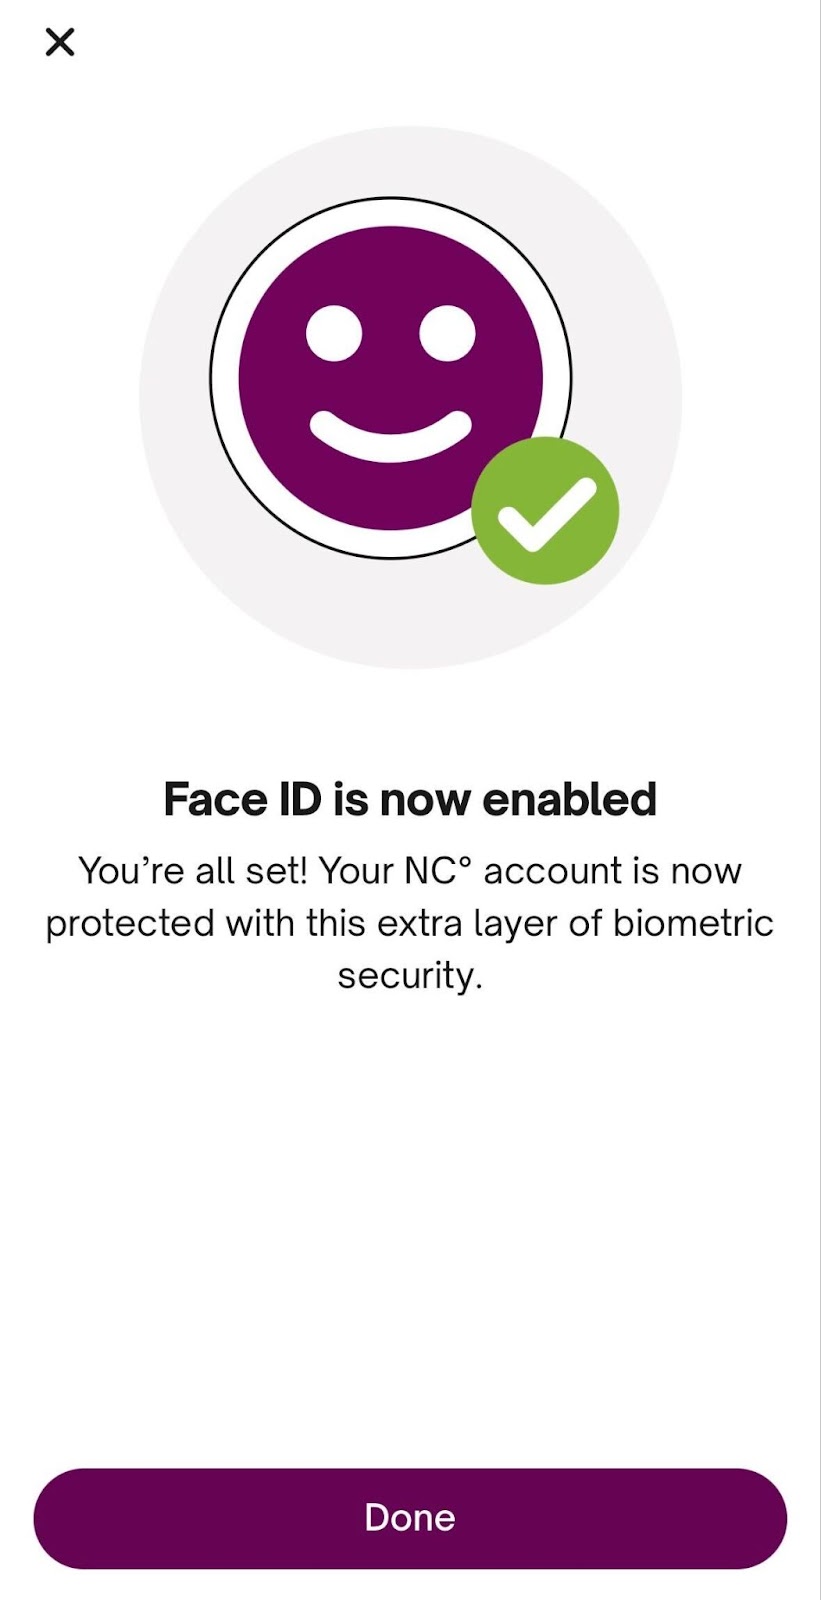Click the smiley face's left eye
This screenshot has width=821, height=1600.
[333, 333]
